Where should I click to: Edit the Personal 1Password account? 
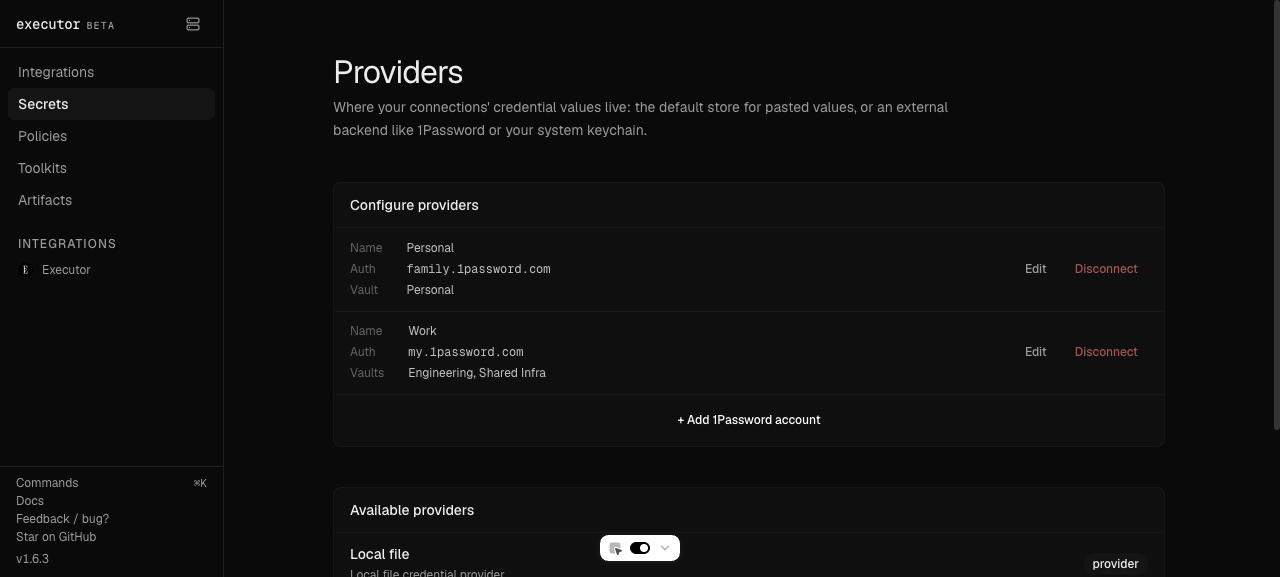[x=1035, y=269]
